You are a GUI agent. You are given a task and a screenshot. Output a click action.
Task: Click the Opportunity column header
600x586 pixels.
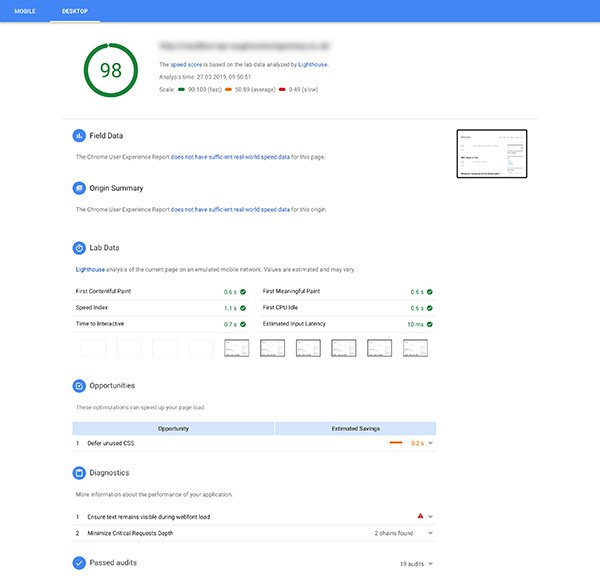[x=173, y=429]
